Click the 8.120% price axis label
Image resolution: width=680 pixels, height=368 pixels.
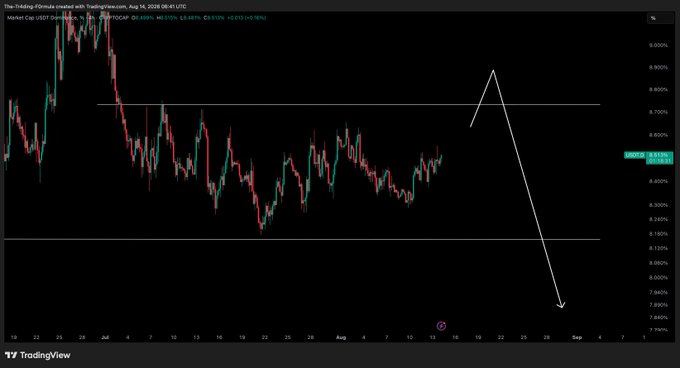point(658,248)
